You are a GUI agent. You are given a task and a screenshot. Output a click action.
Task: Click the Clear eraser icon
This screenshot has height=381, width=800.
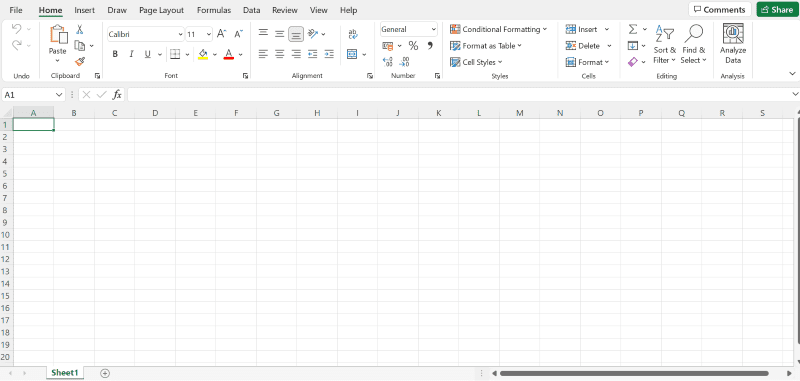(x=633, y=61)
